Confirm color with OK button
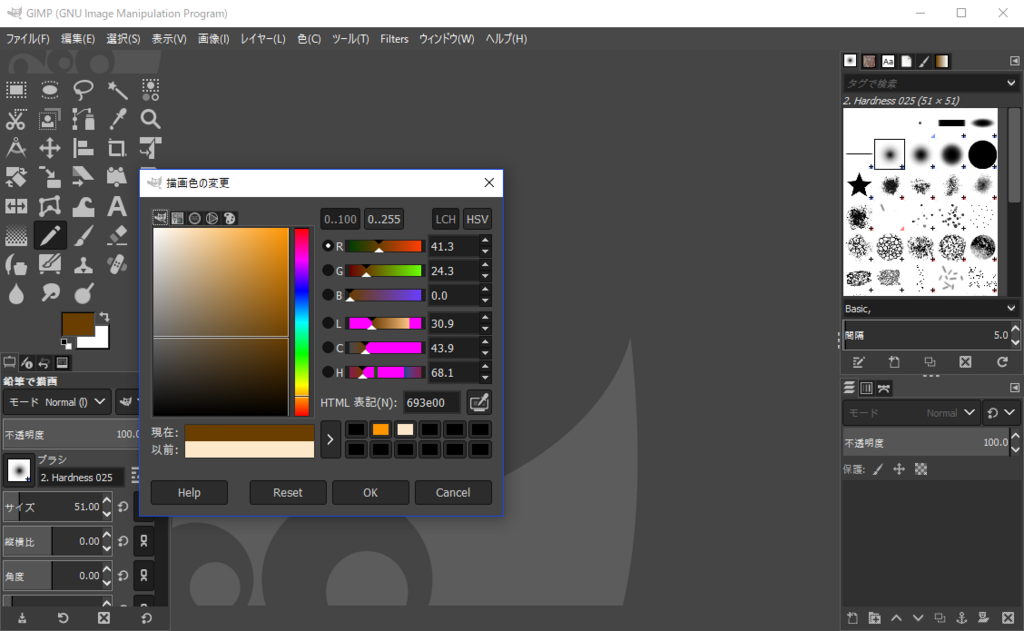1024x631 pixels. [x=370, y=493]
